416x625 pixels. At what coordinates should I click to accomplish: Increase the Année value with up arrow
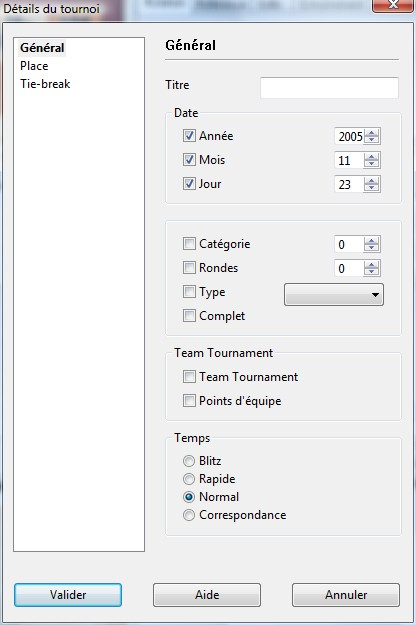pos(372,133)
